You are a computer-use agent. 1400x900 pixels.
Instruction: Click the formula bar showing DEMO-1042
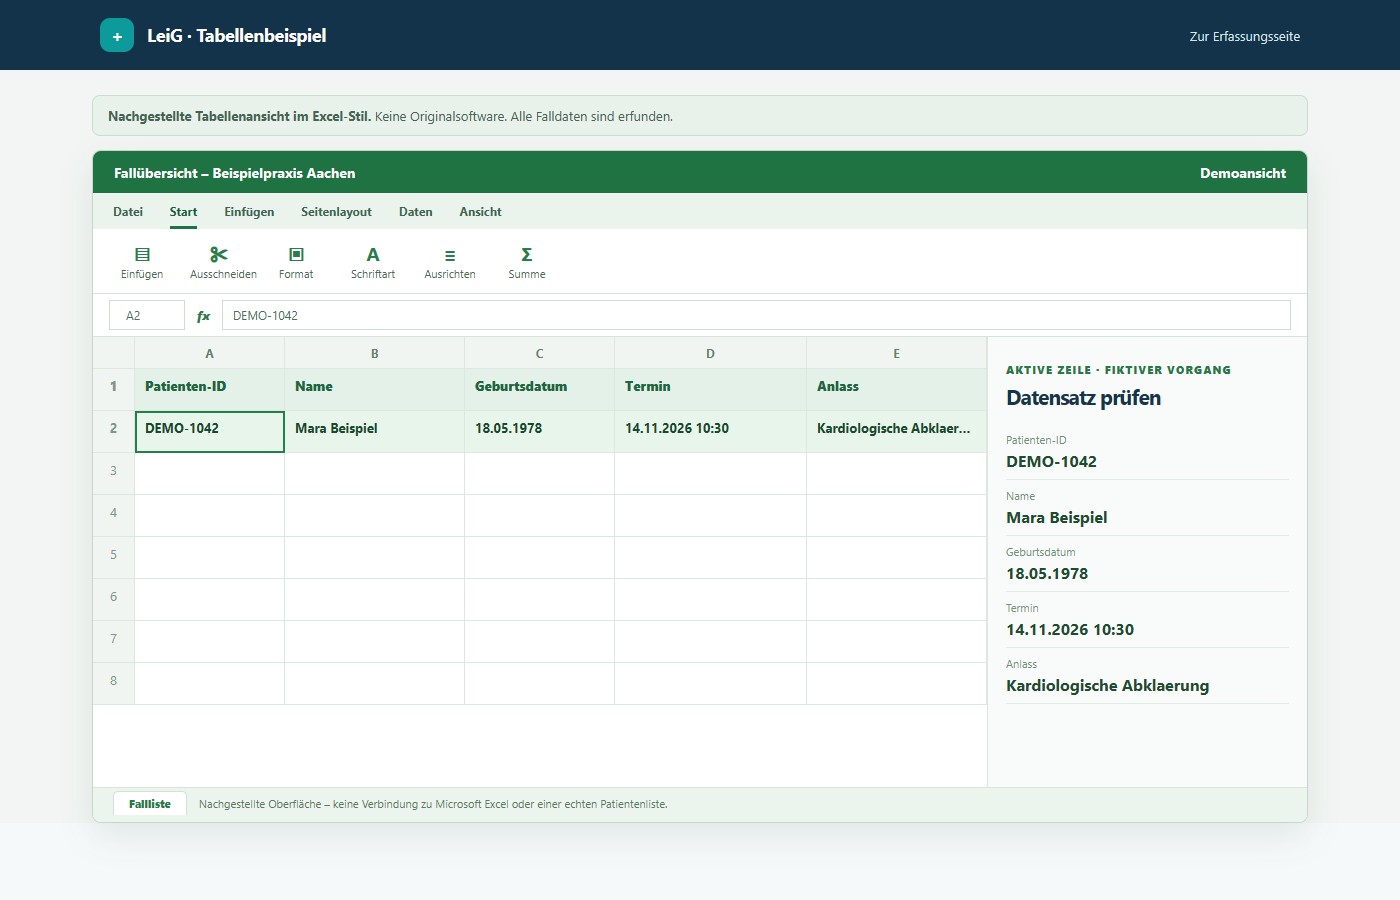[756, 315]
